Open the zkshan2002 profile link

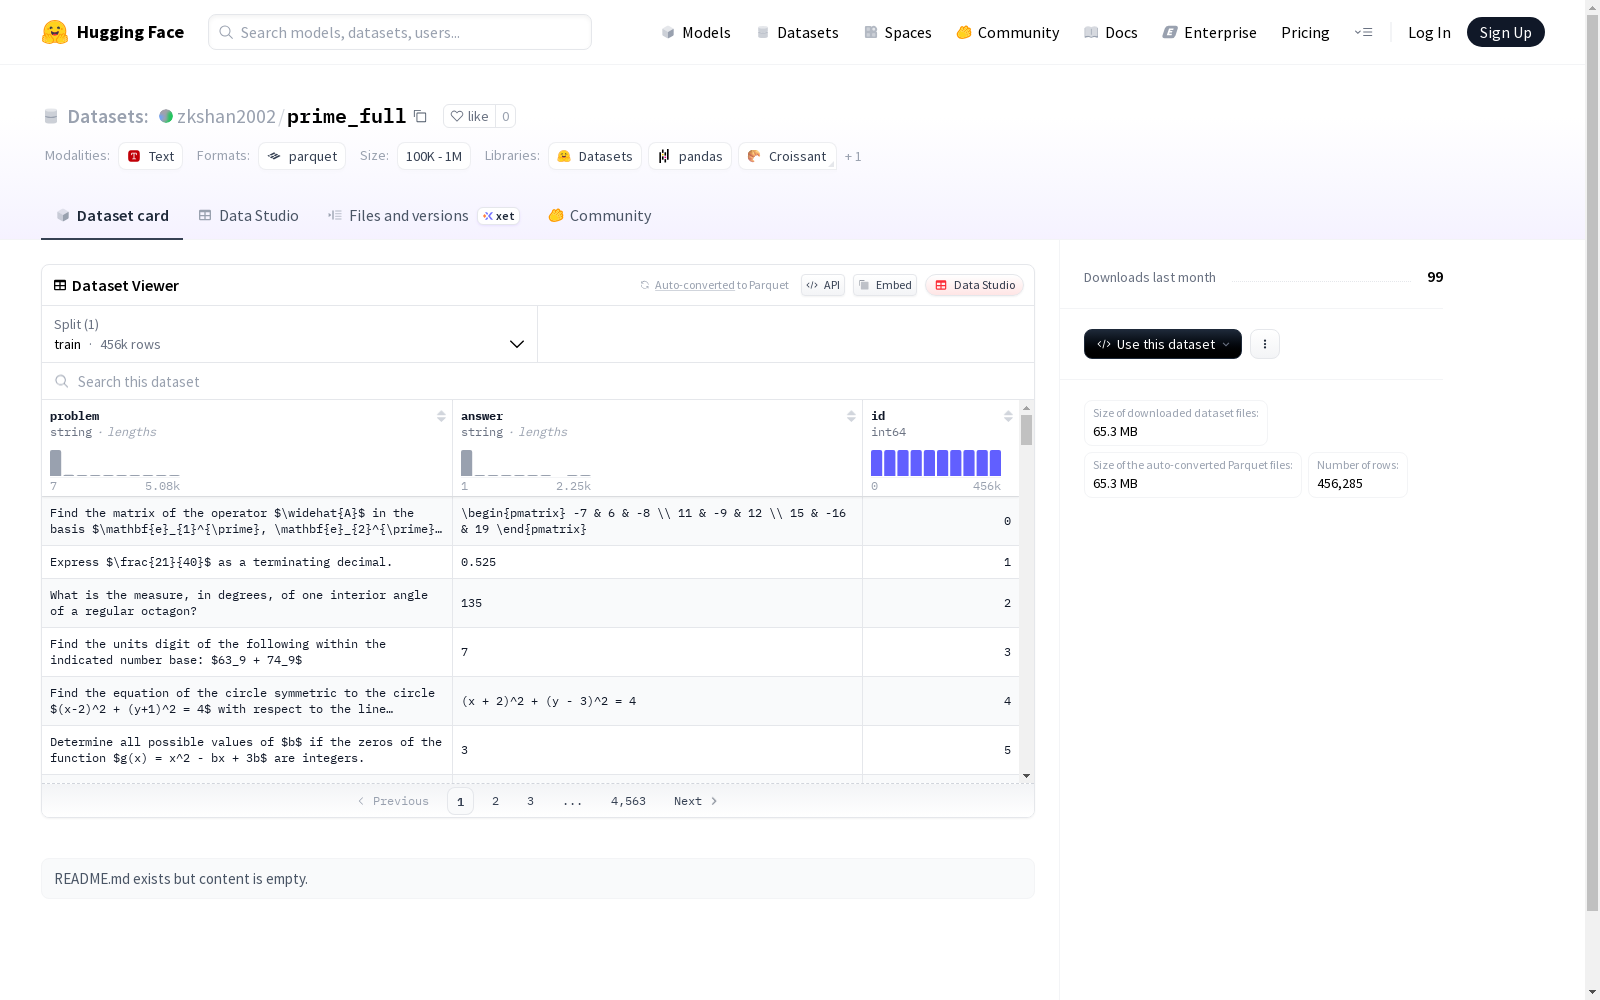point(226,116)
